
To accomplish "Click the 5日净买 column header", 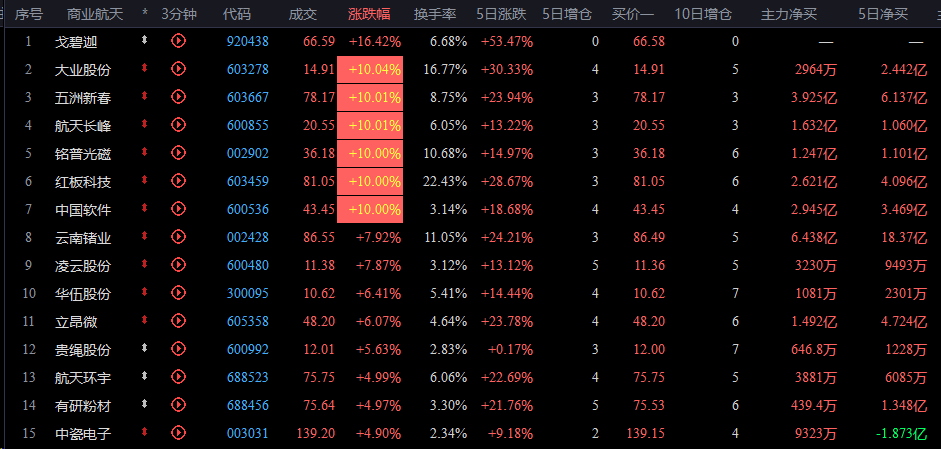I will pyautogui.click(x=883, y=14).
